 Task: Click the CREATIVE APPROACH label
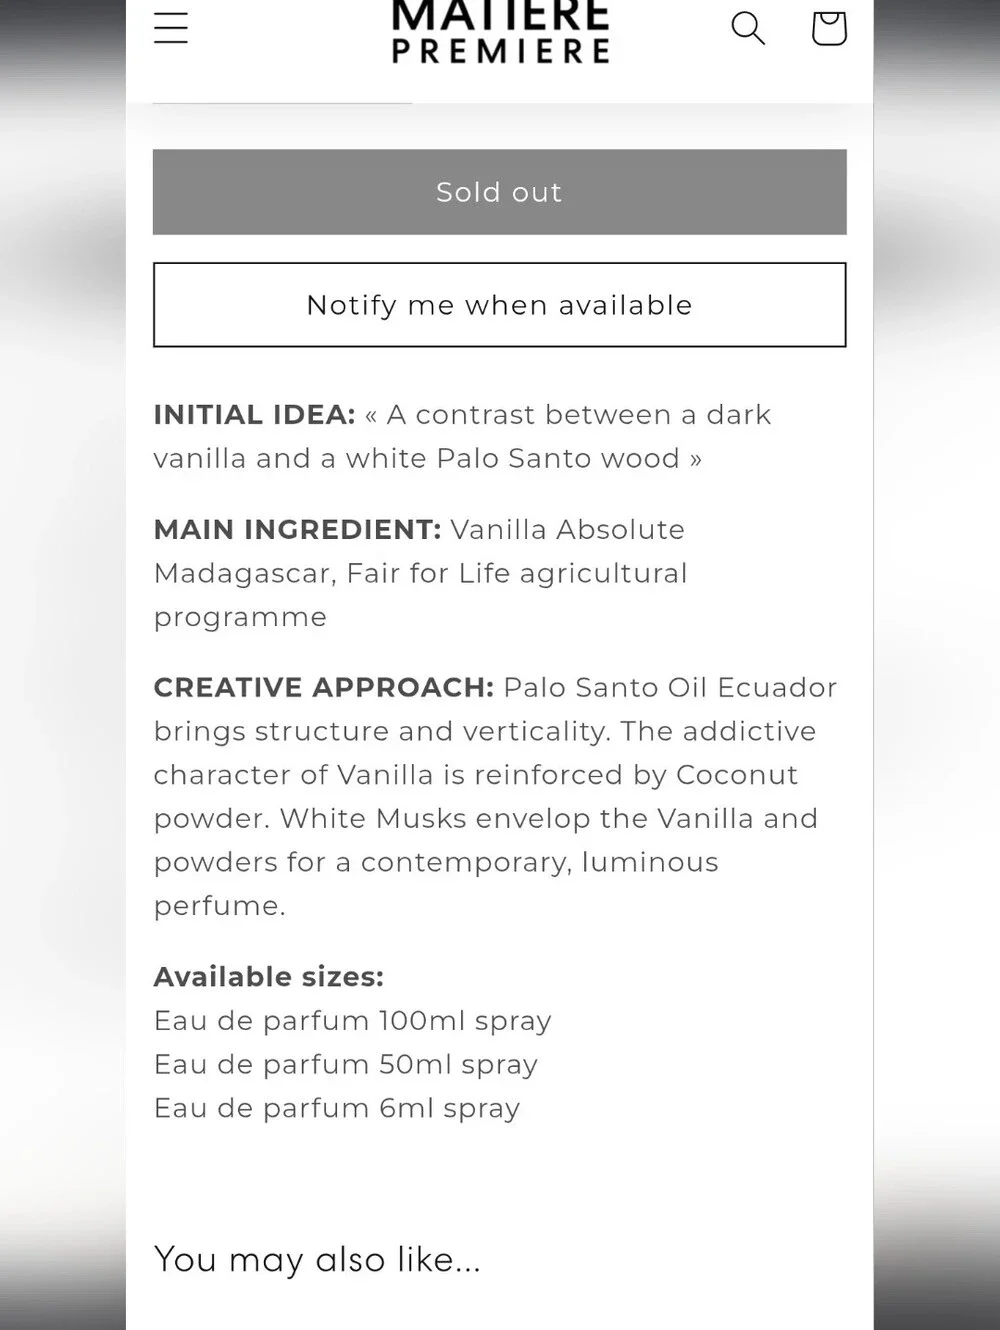coord(324,688)
